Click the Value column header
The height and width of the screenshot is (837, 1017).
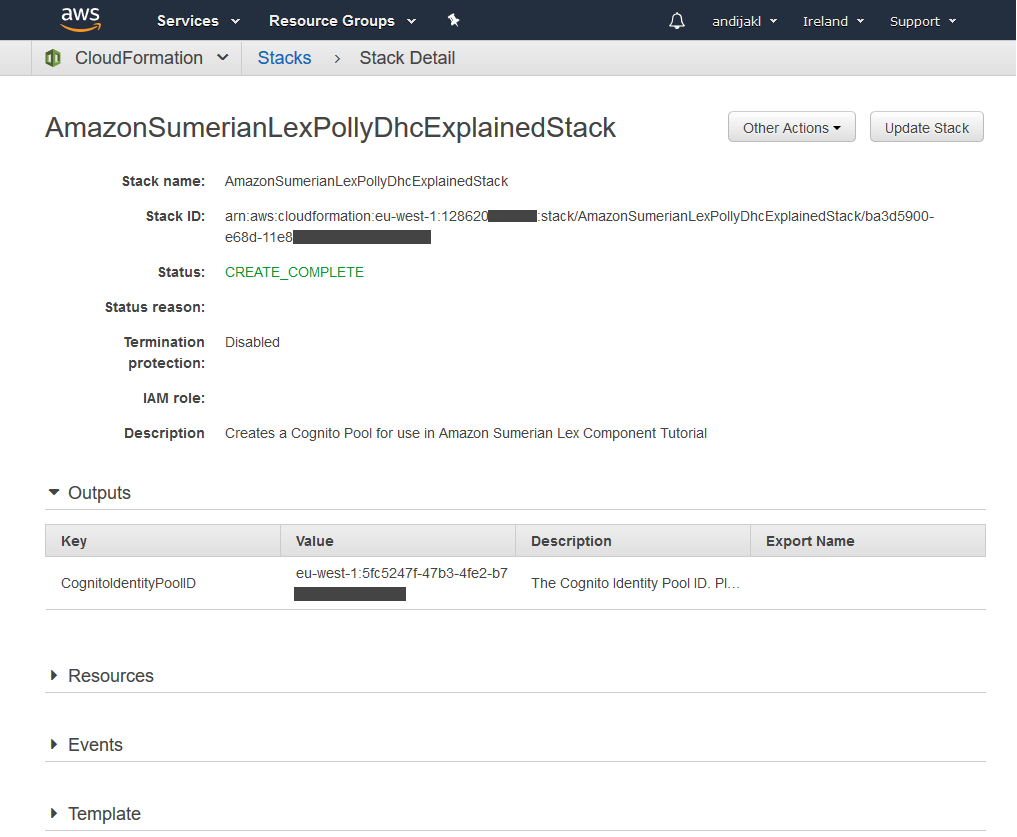tap(398, 540)
